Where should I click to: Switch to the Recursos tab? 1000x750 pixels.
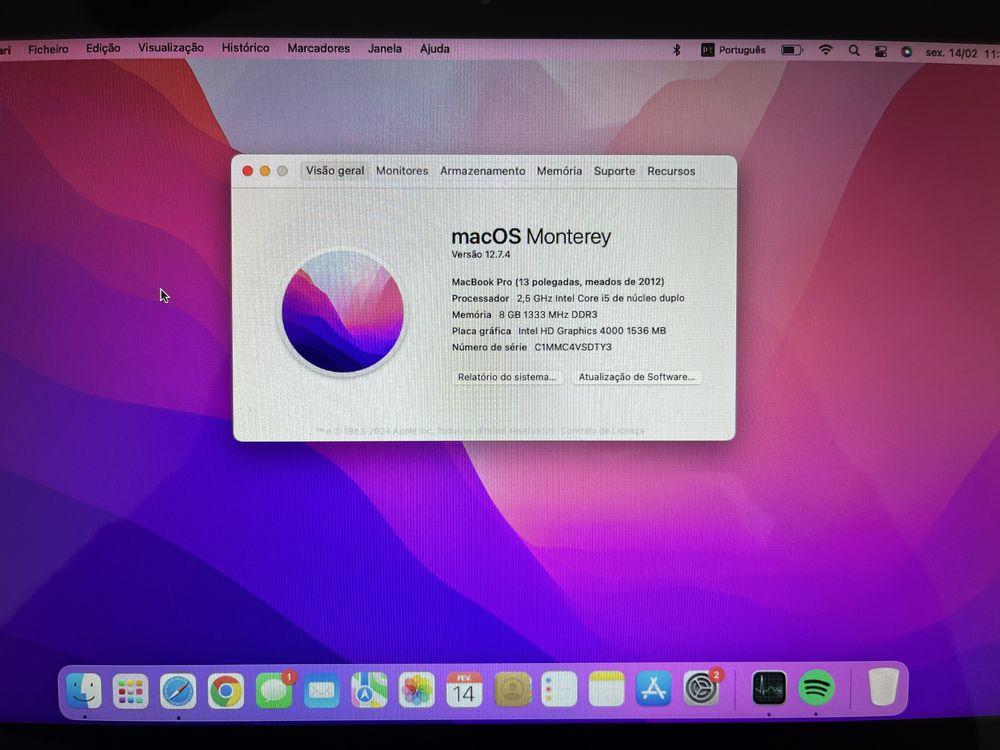coord(672,171)
